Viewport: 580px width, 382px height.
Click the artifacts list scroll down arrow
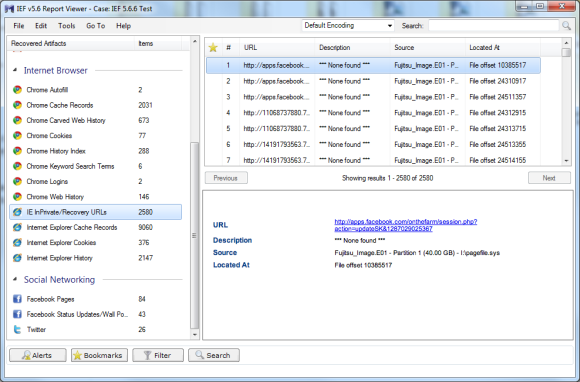point(195,335)
